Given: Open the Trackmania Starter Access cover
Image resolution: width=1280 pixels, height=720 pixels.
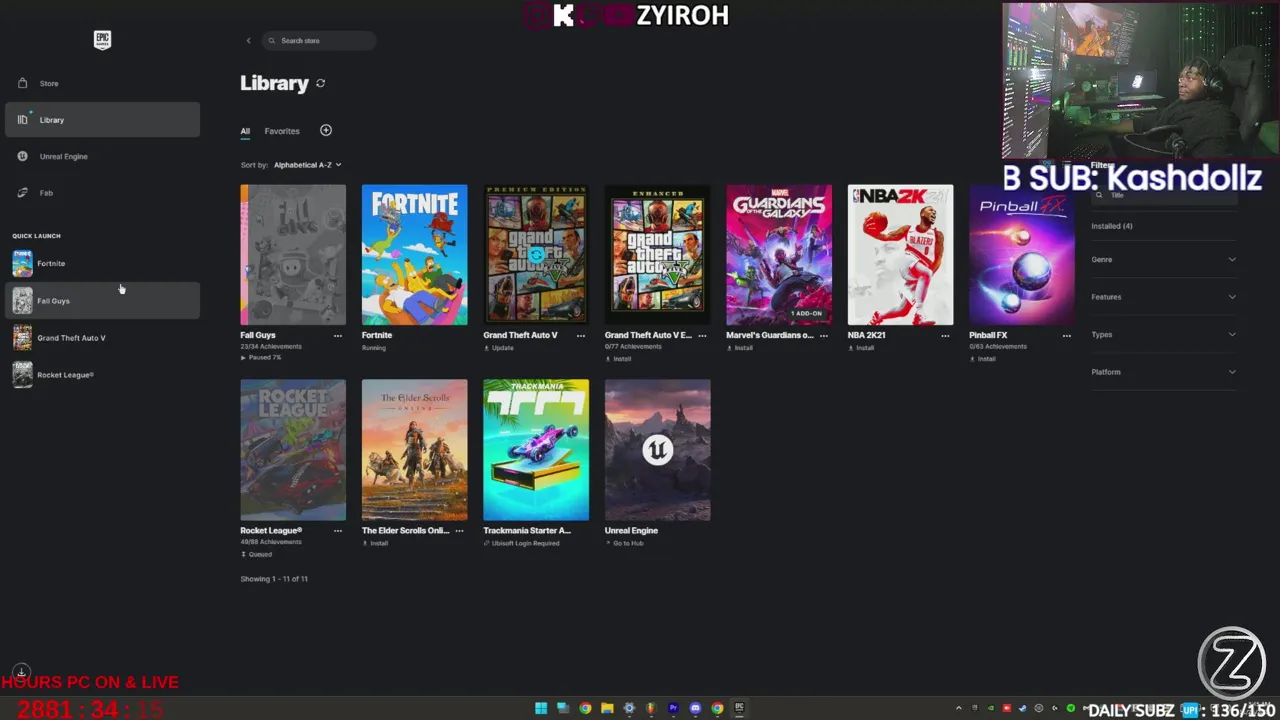Looking at the screenshot, I should tap(536, 450).
